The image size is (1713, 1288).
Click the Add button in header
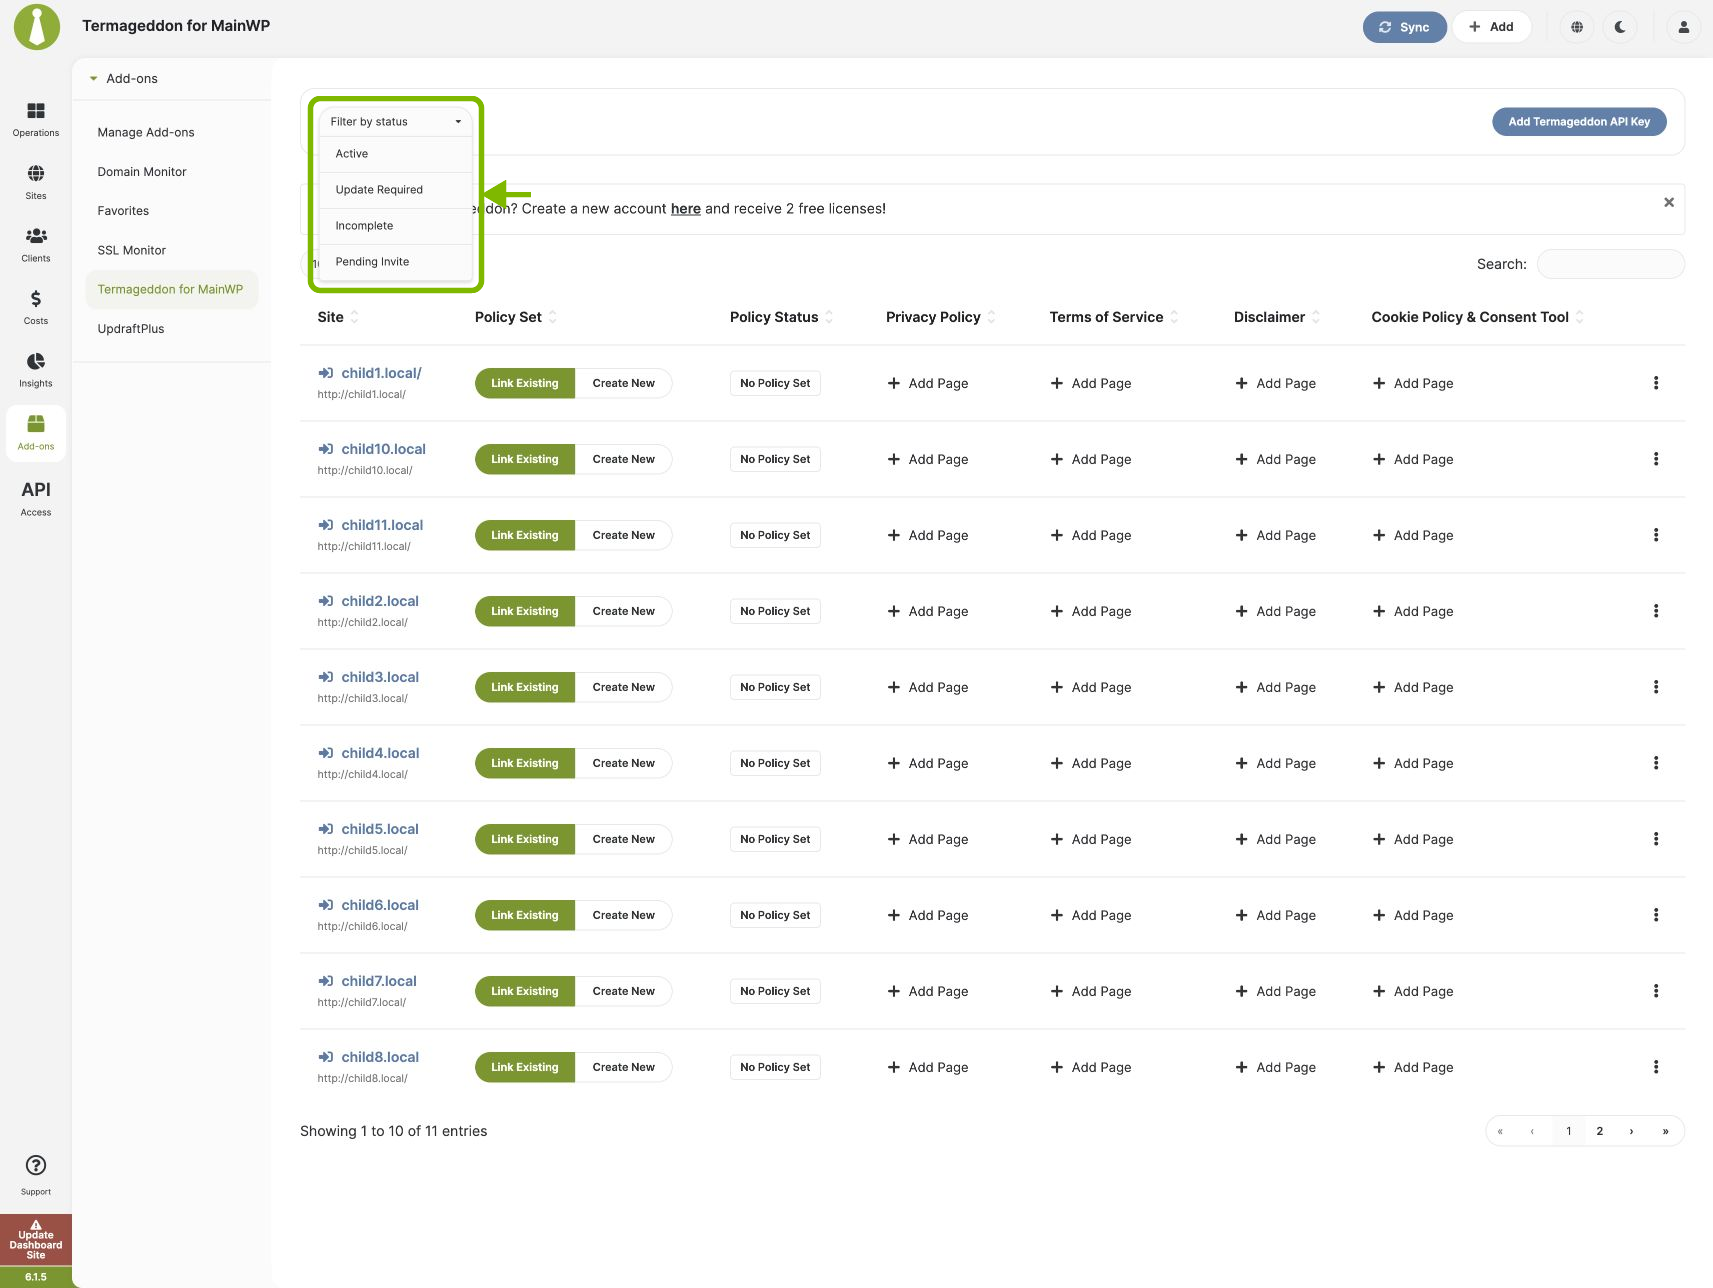(x=1491, y=27)
